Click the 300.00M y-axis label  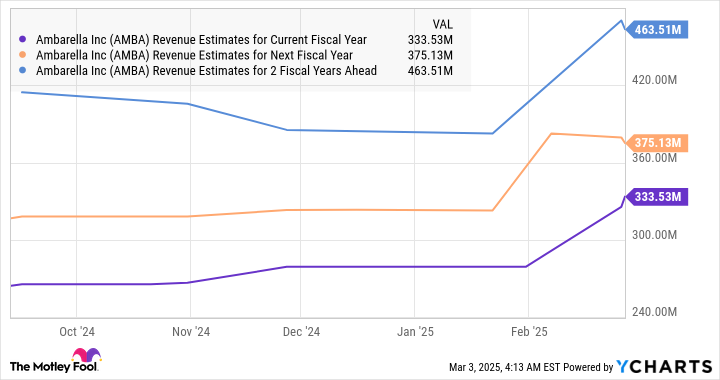pos(654,235)
